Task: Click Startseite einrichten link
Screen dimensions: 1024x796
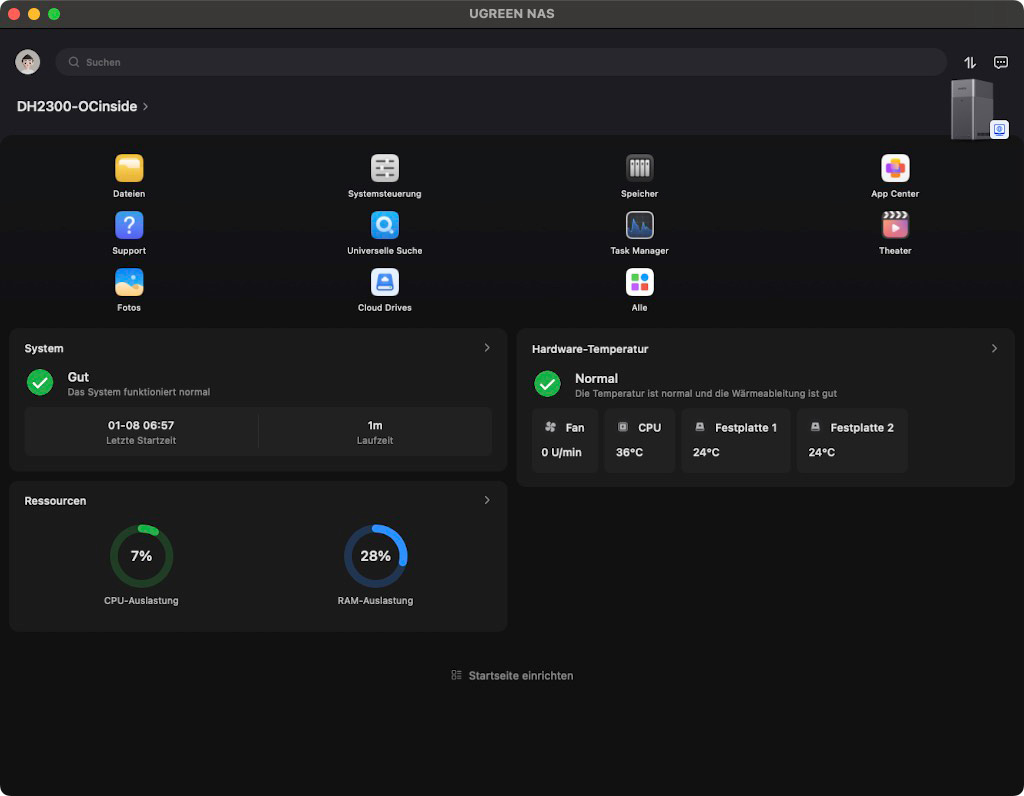Action: [512, 676]
